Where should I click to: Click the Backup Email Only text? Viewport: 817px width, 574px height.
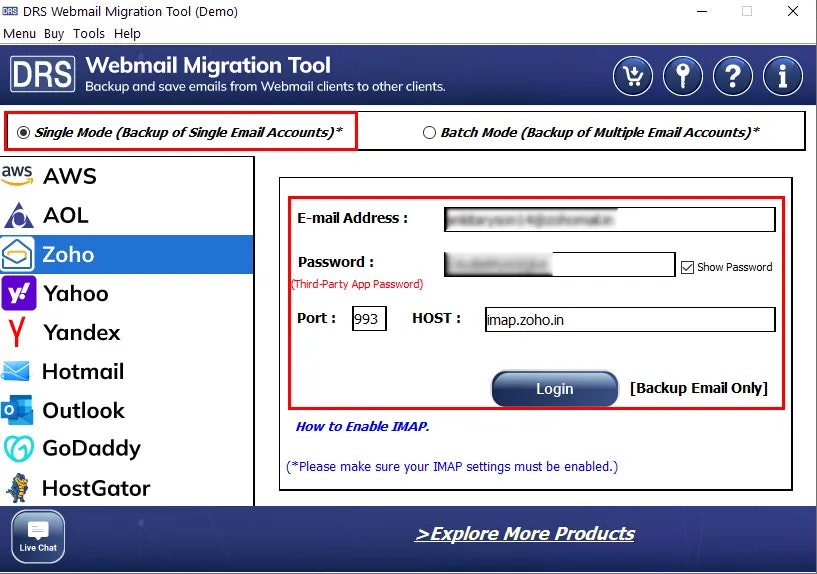[699, 388]
